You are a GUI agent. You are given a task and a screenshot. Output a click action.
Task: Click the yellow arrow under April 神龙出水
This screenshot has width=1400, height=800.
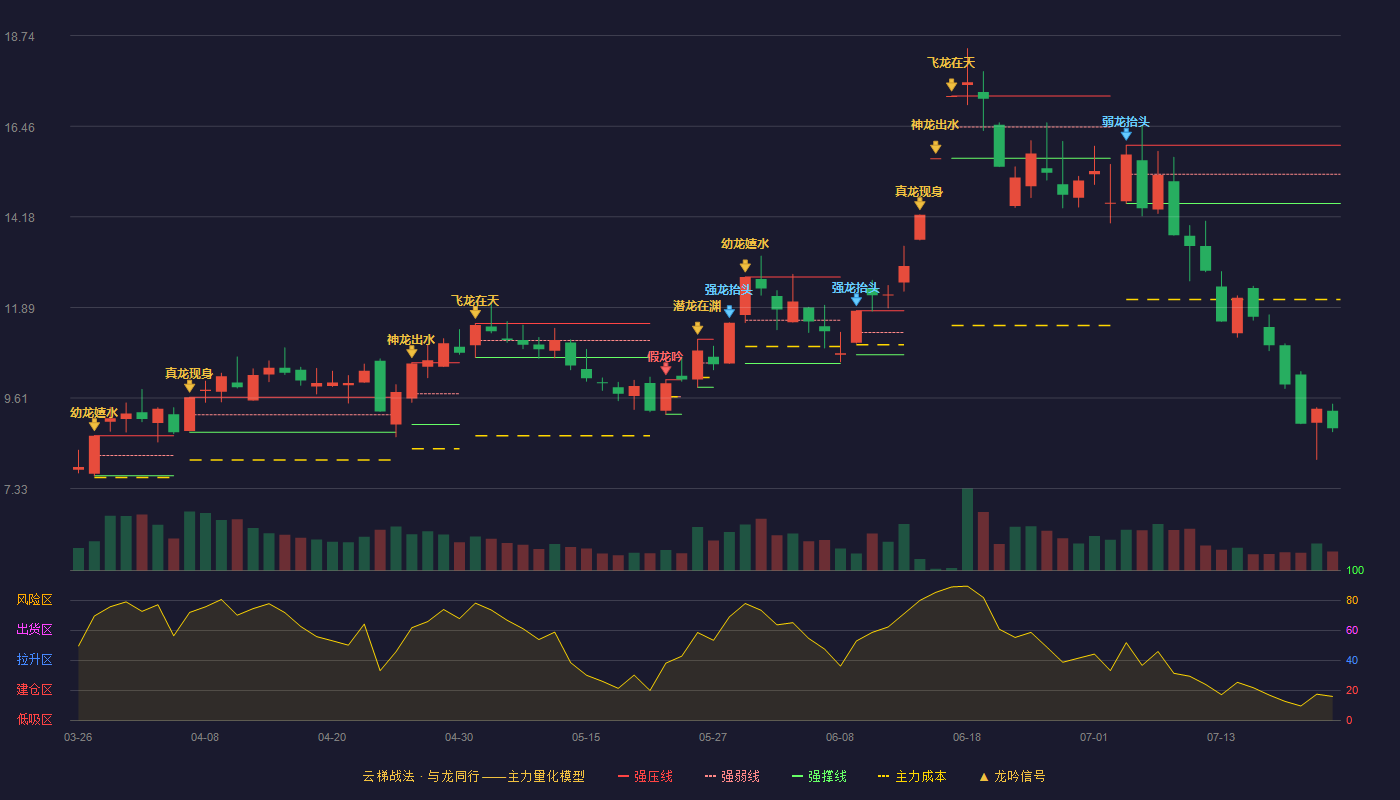tap(411, 352)
